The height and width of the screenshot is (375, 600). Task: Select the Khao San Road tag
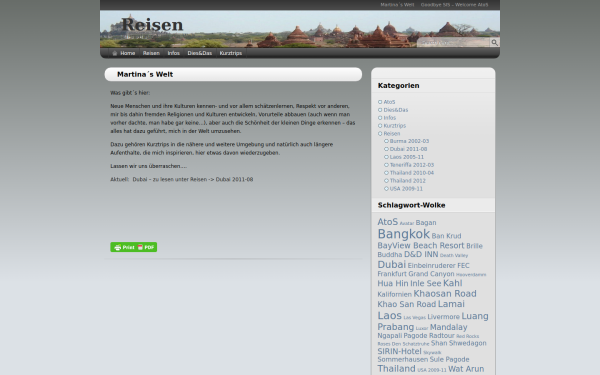tap(407, 305)
